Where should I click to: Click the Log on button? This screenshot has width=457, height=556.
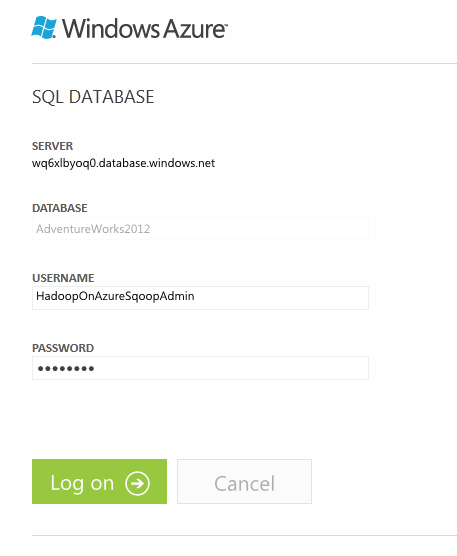click(99, 482)
